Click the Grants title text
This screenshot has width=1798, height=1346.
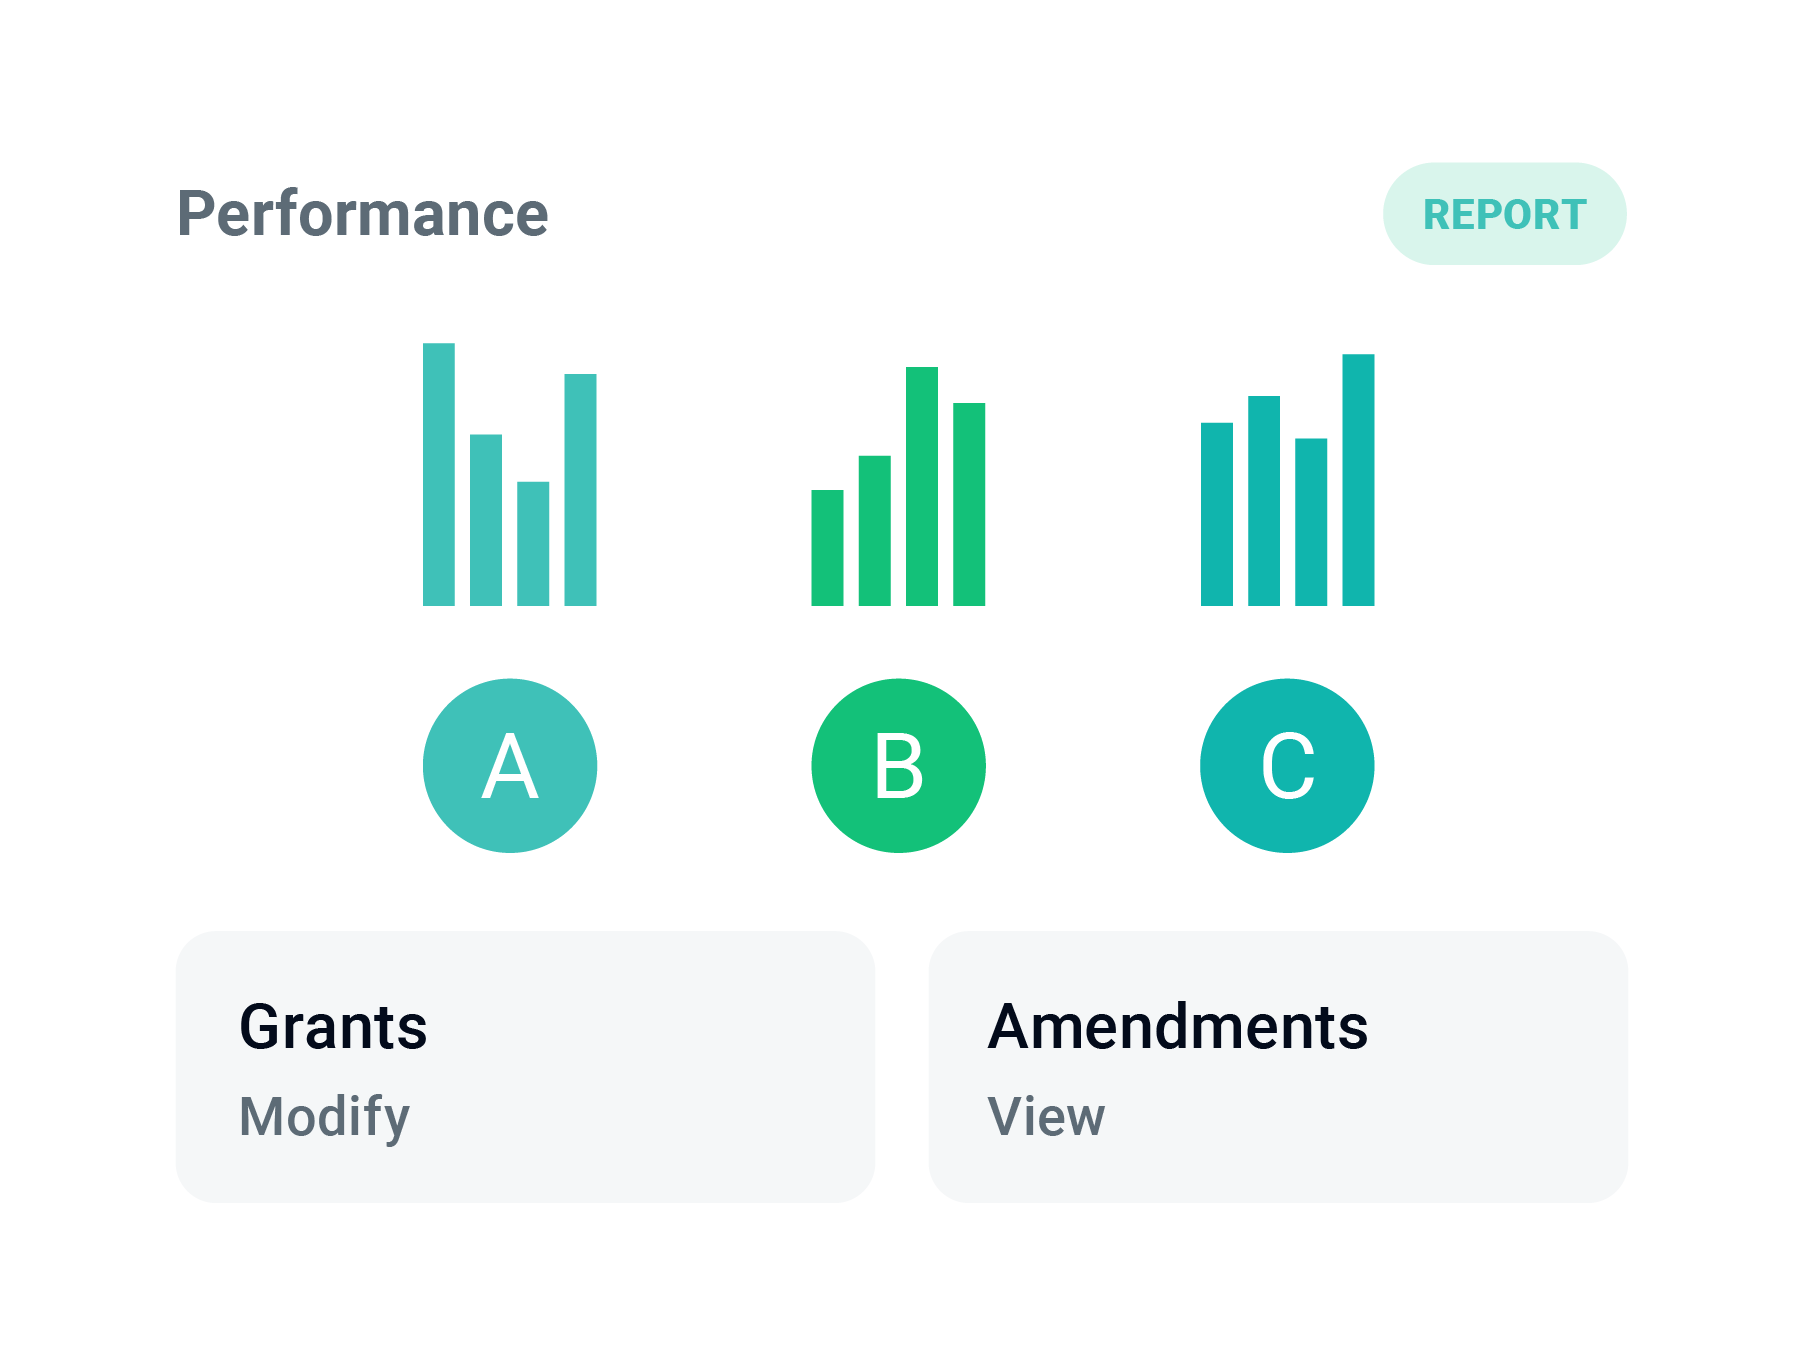coord(333,1028)
